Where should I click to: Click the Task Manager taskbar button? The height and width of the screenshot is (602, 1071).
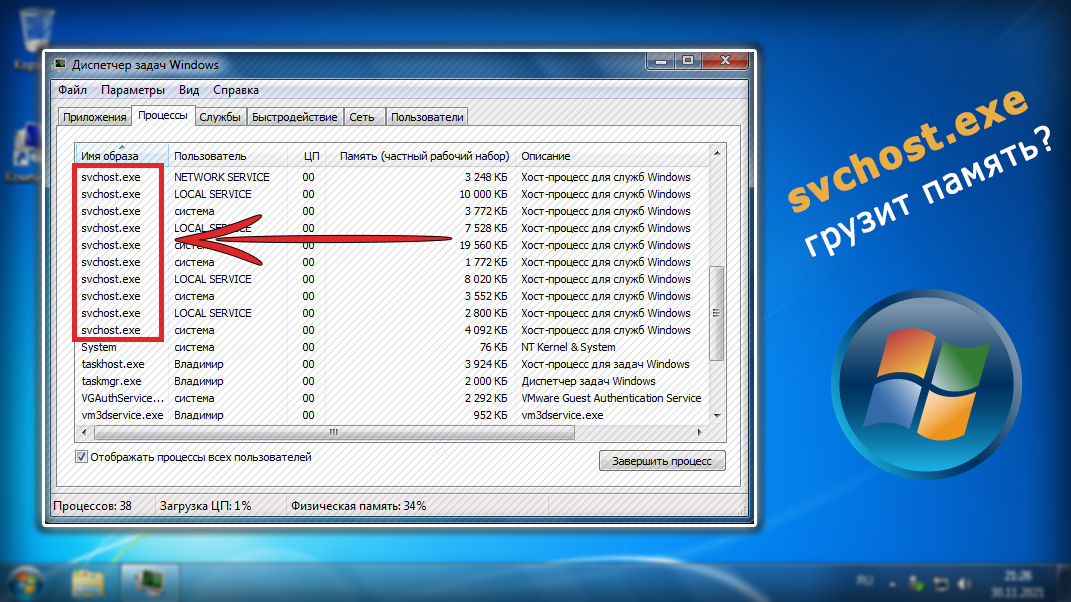(149, 583)
